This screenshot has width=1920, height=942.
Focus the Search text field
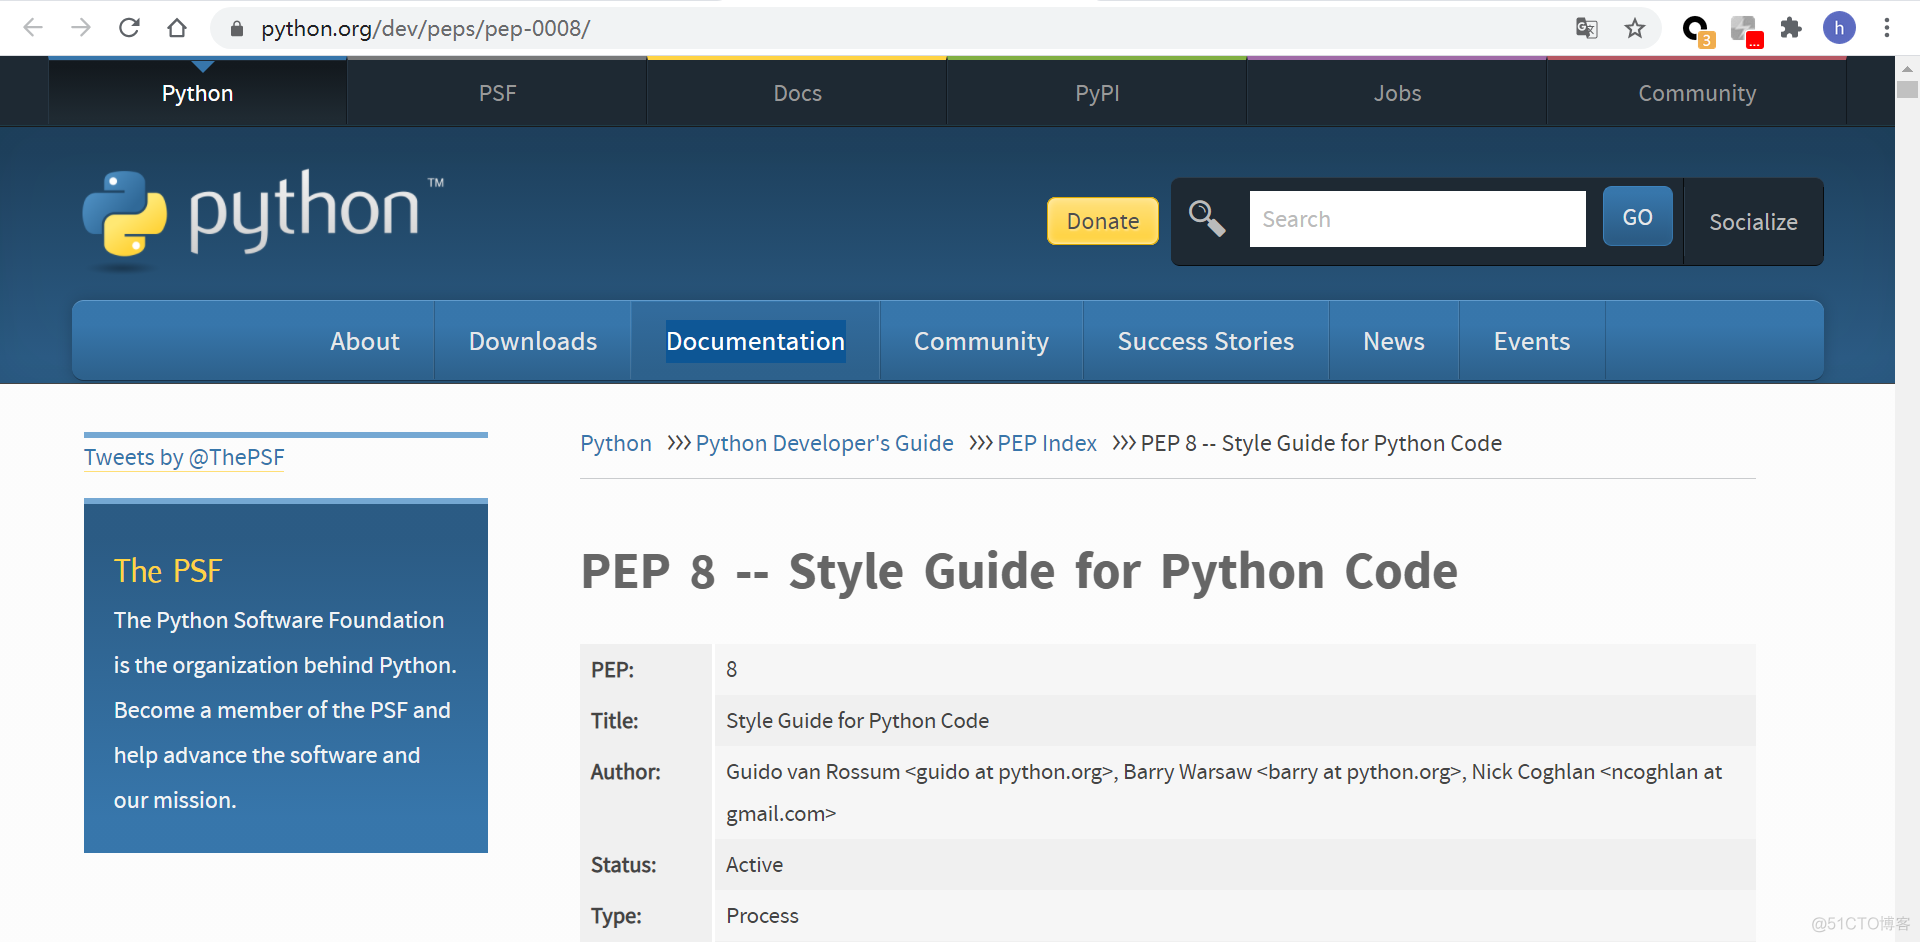(x=1417, y=219)
